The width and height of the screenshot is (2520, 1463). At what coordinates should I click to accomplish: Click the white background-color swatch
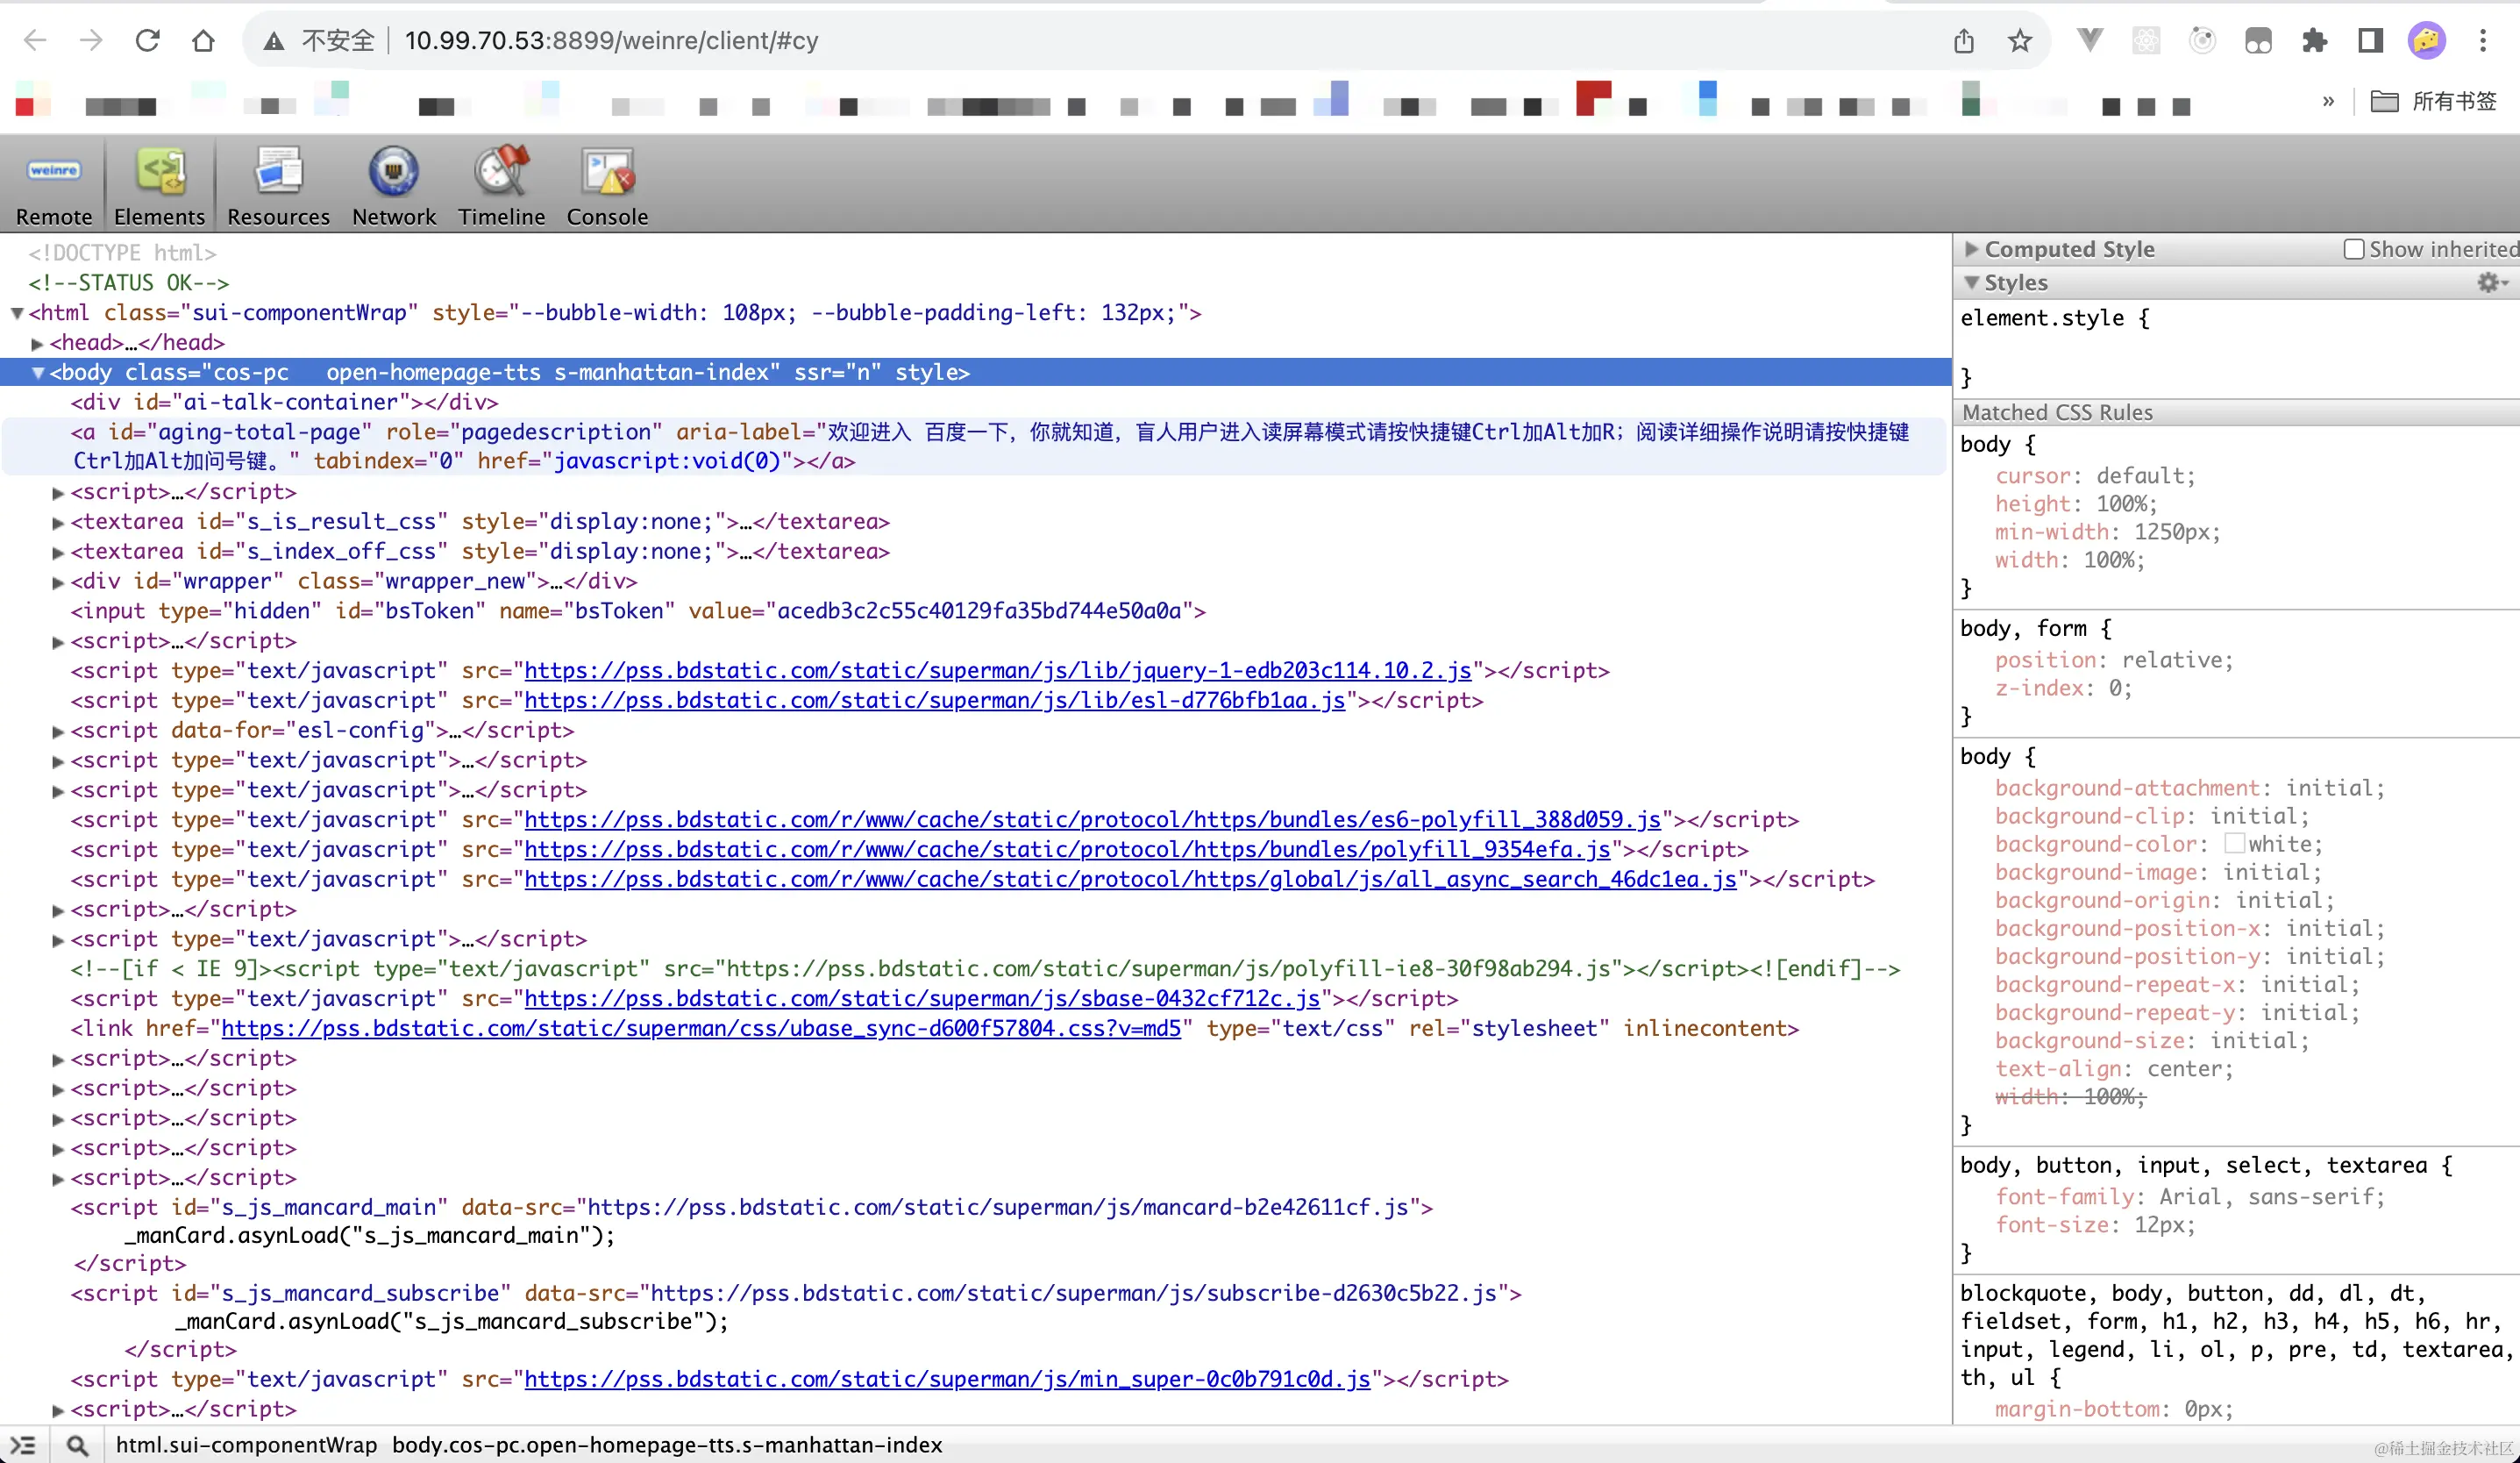pos(2234,844)
